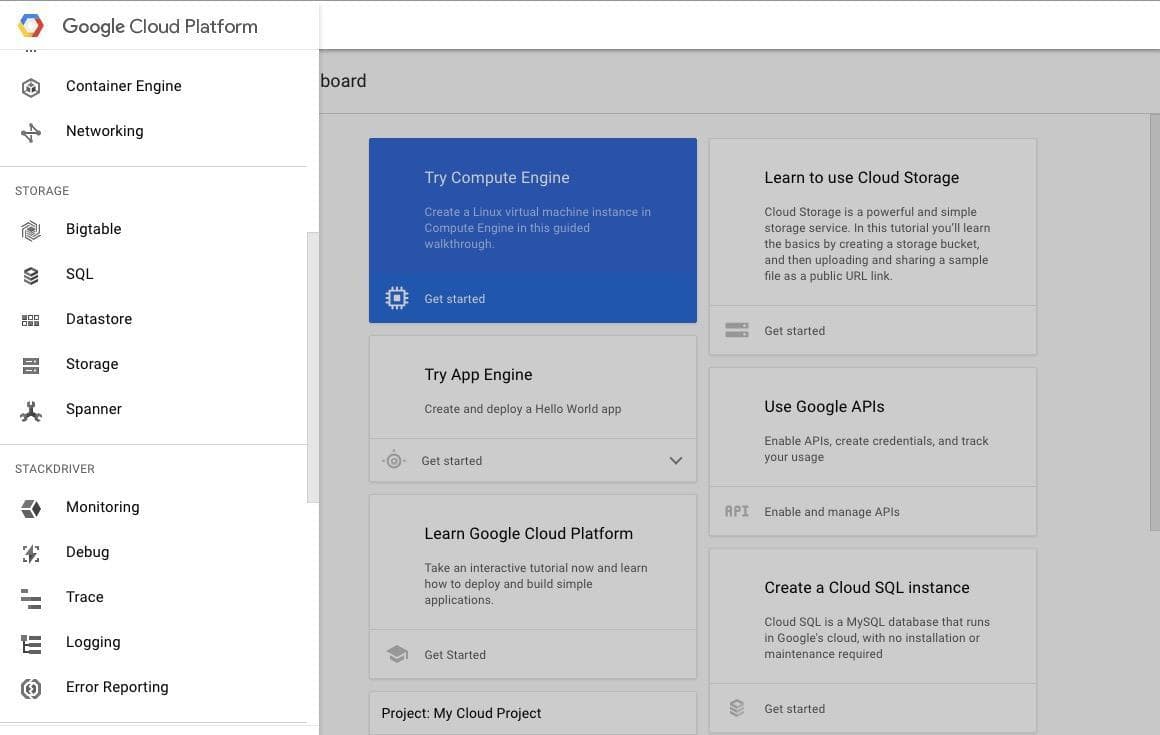1160x735 pixels.
Task: Click Get started on Cloud Storage card
Action: pyautogui.click(x=795, y=331)
